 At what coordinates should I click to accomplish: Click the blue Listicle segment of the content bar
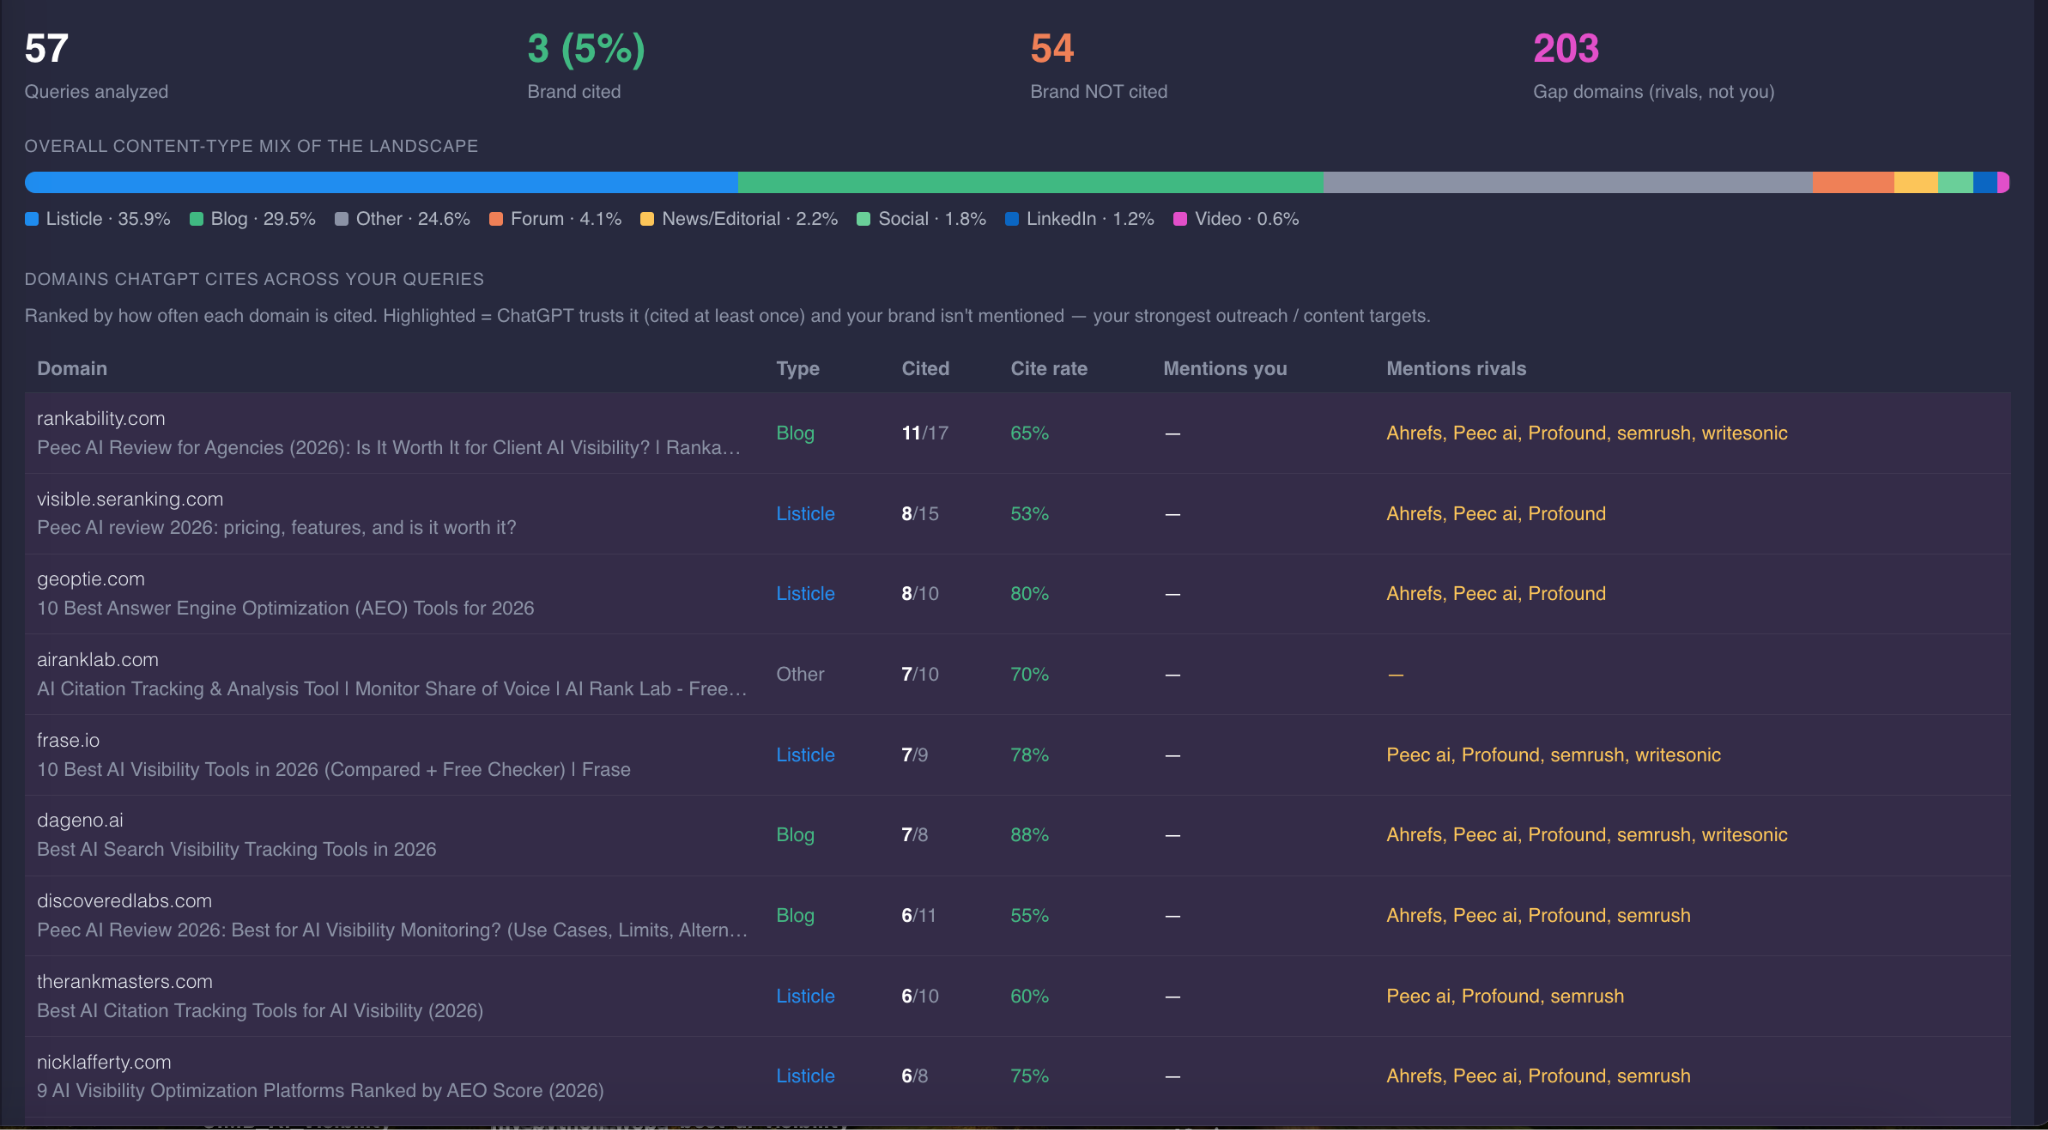click(x=381, y=182)
